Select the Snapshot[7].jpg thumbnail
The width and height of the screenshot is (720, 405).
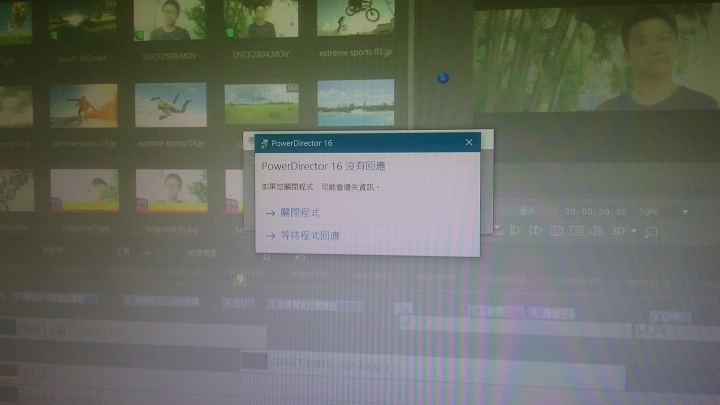[84, 190]
